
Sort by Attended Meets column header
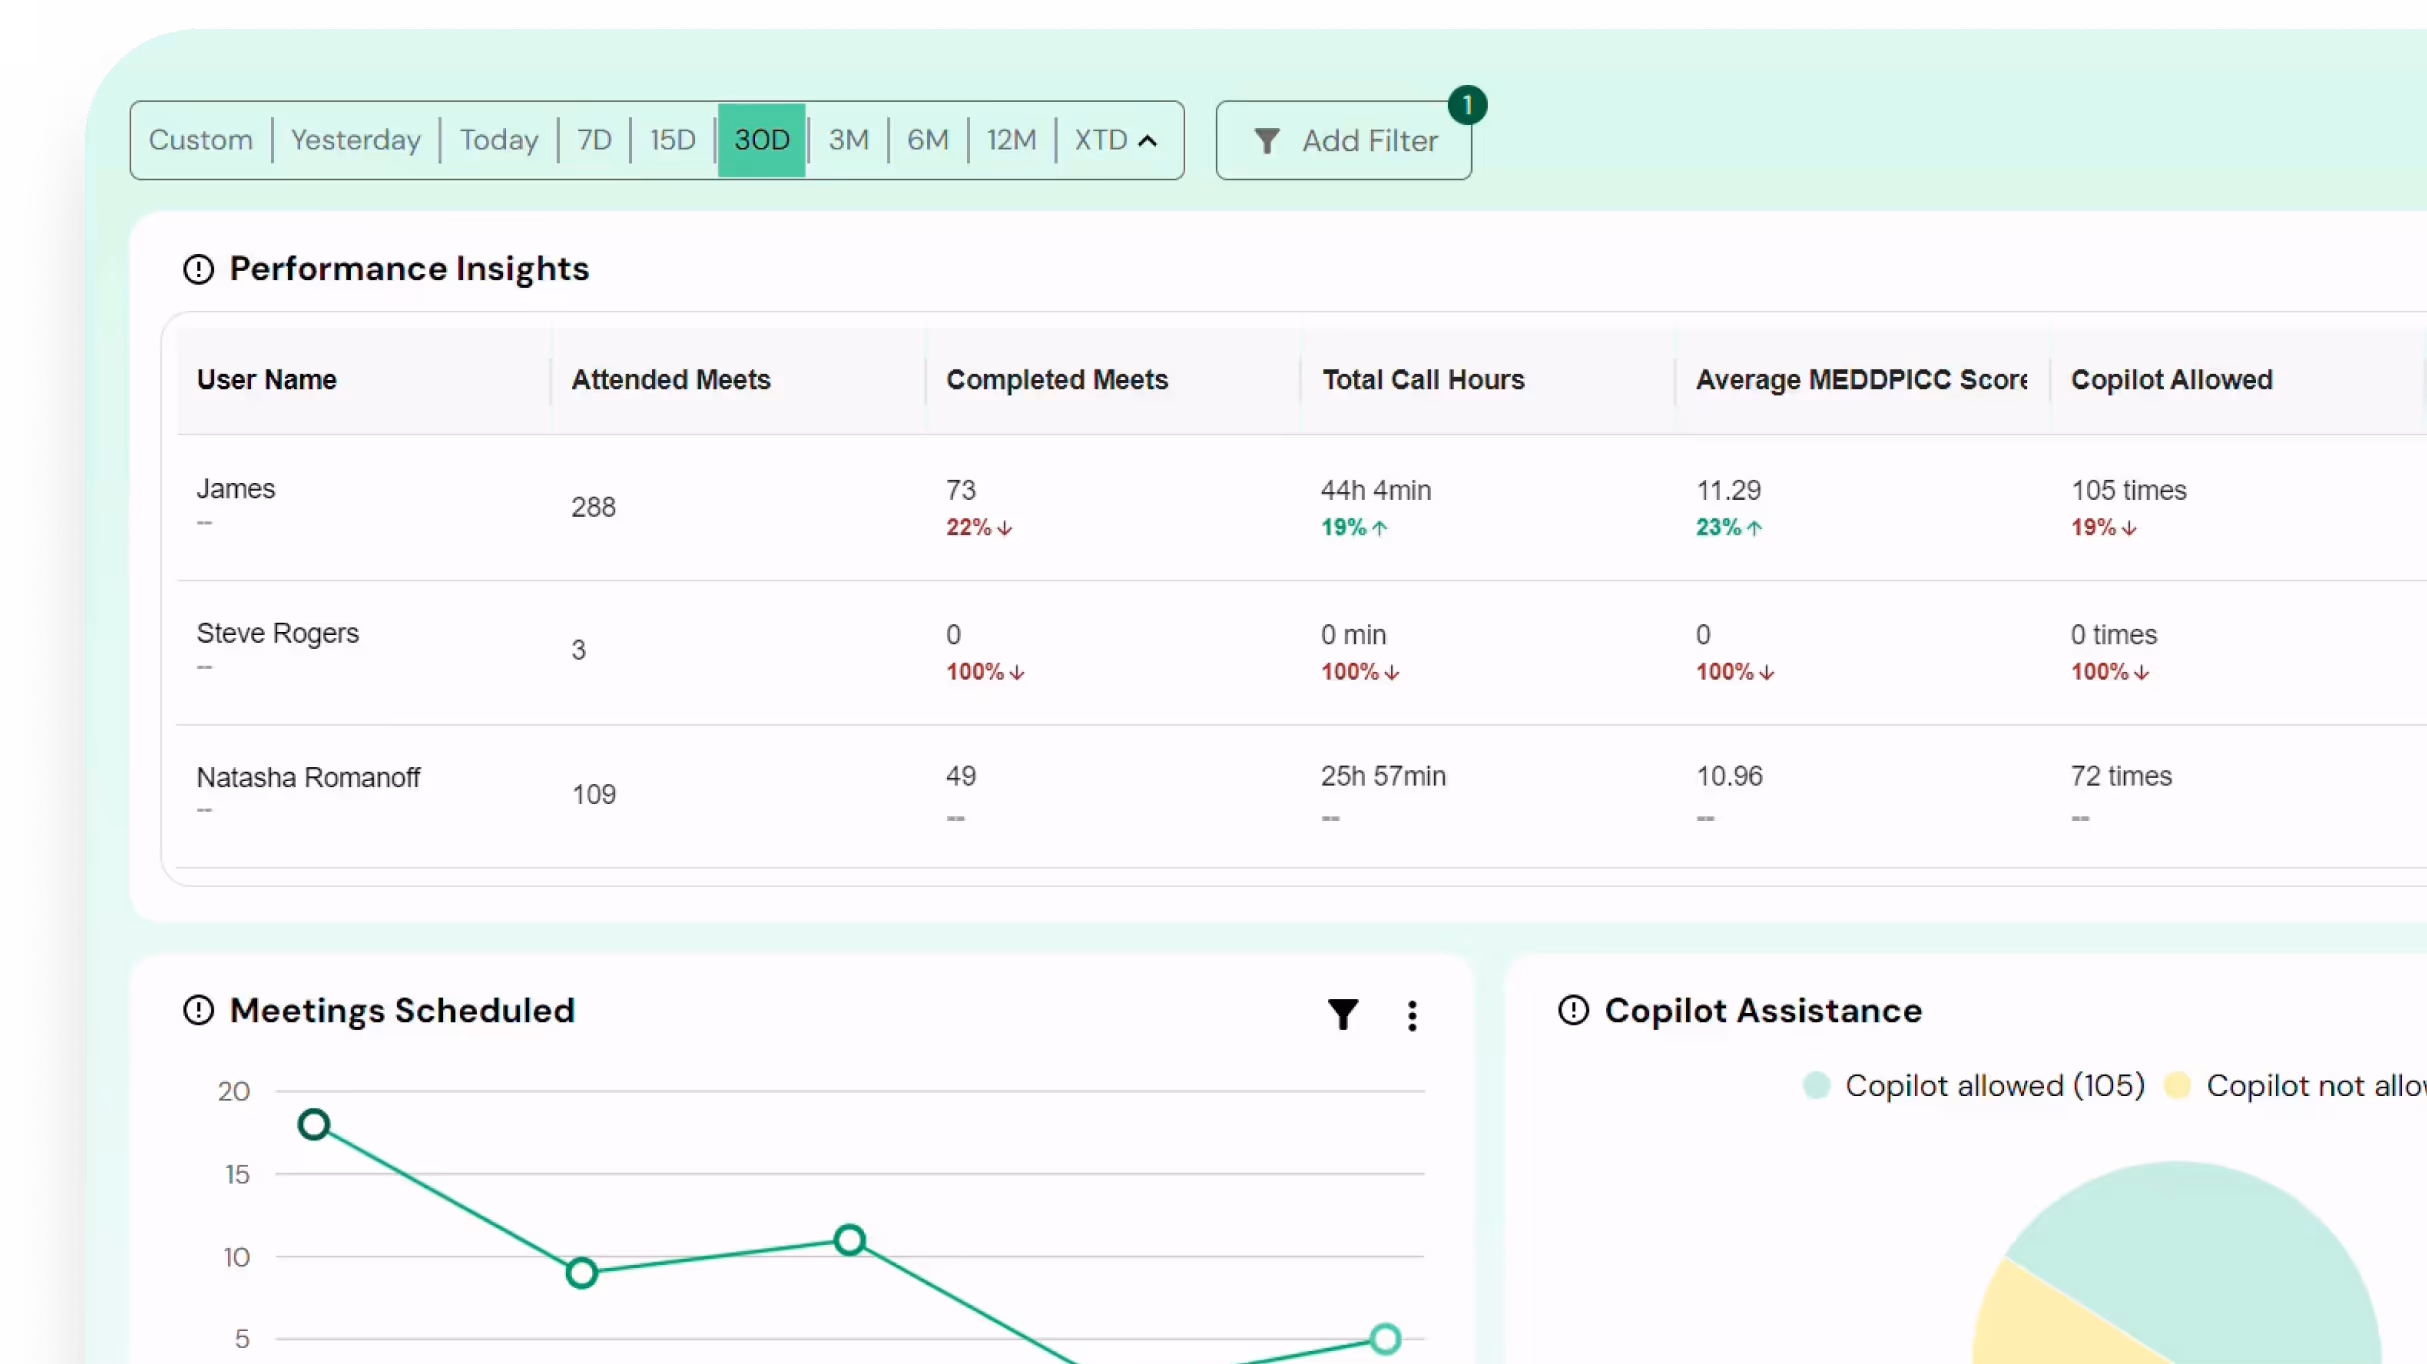coord(671,380)
